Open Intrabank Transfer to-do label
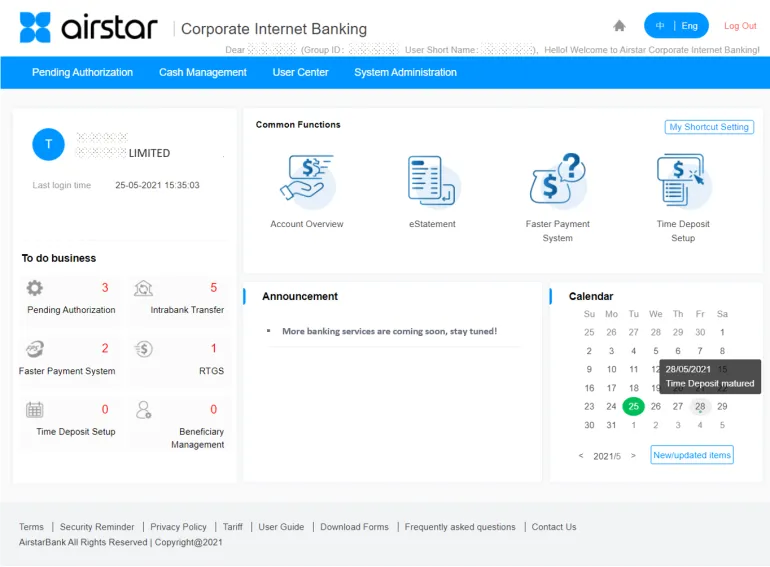Image resolution: width=770 pixels, height=567 pixels. [187, 310]
